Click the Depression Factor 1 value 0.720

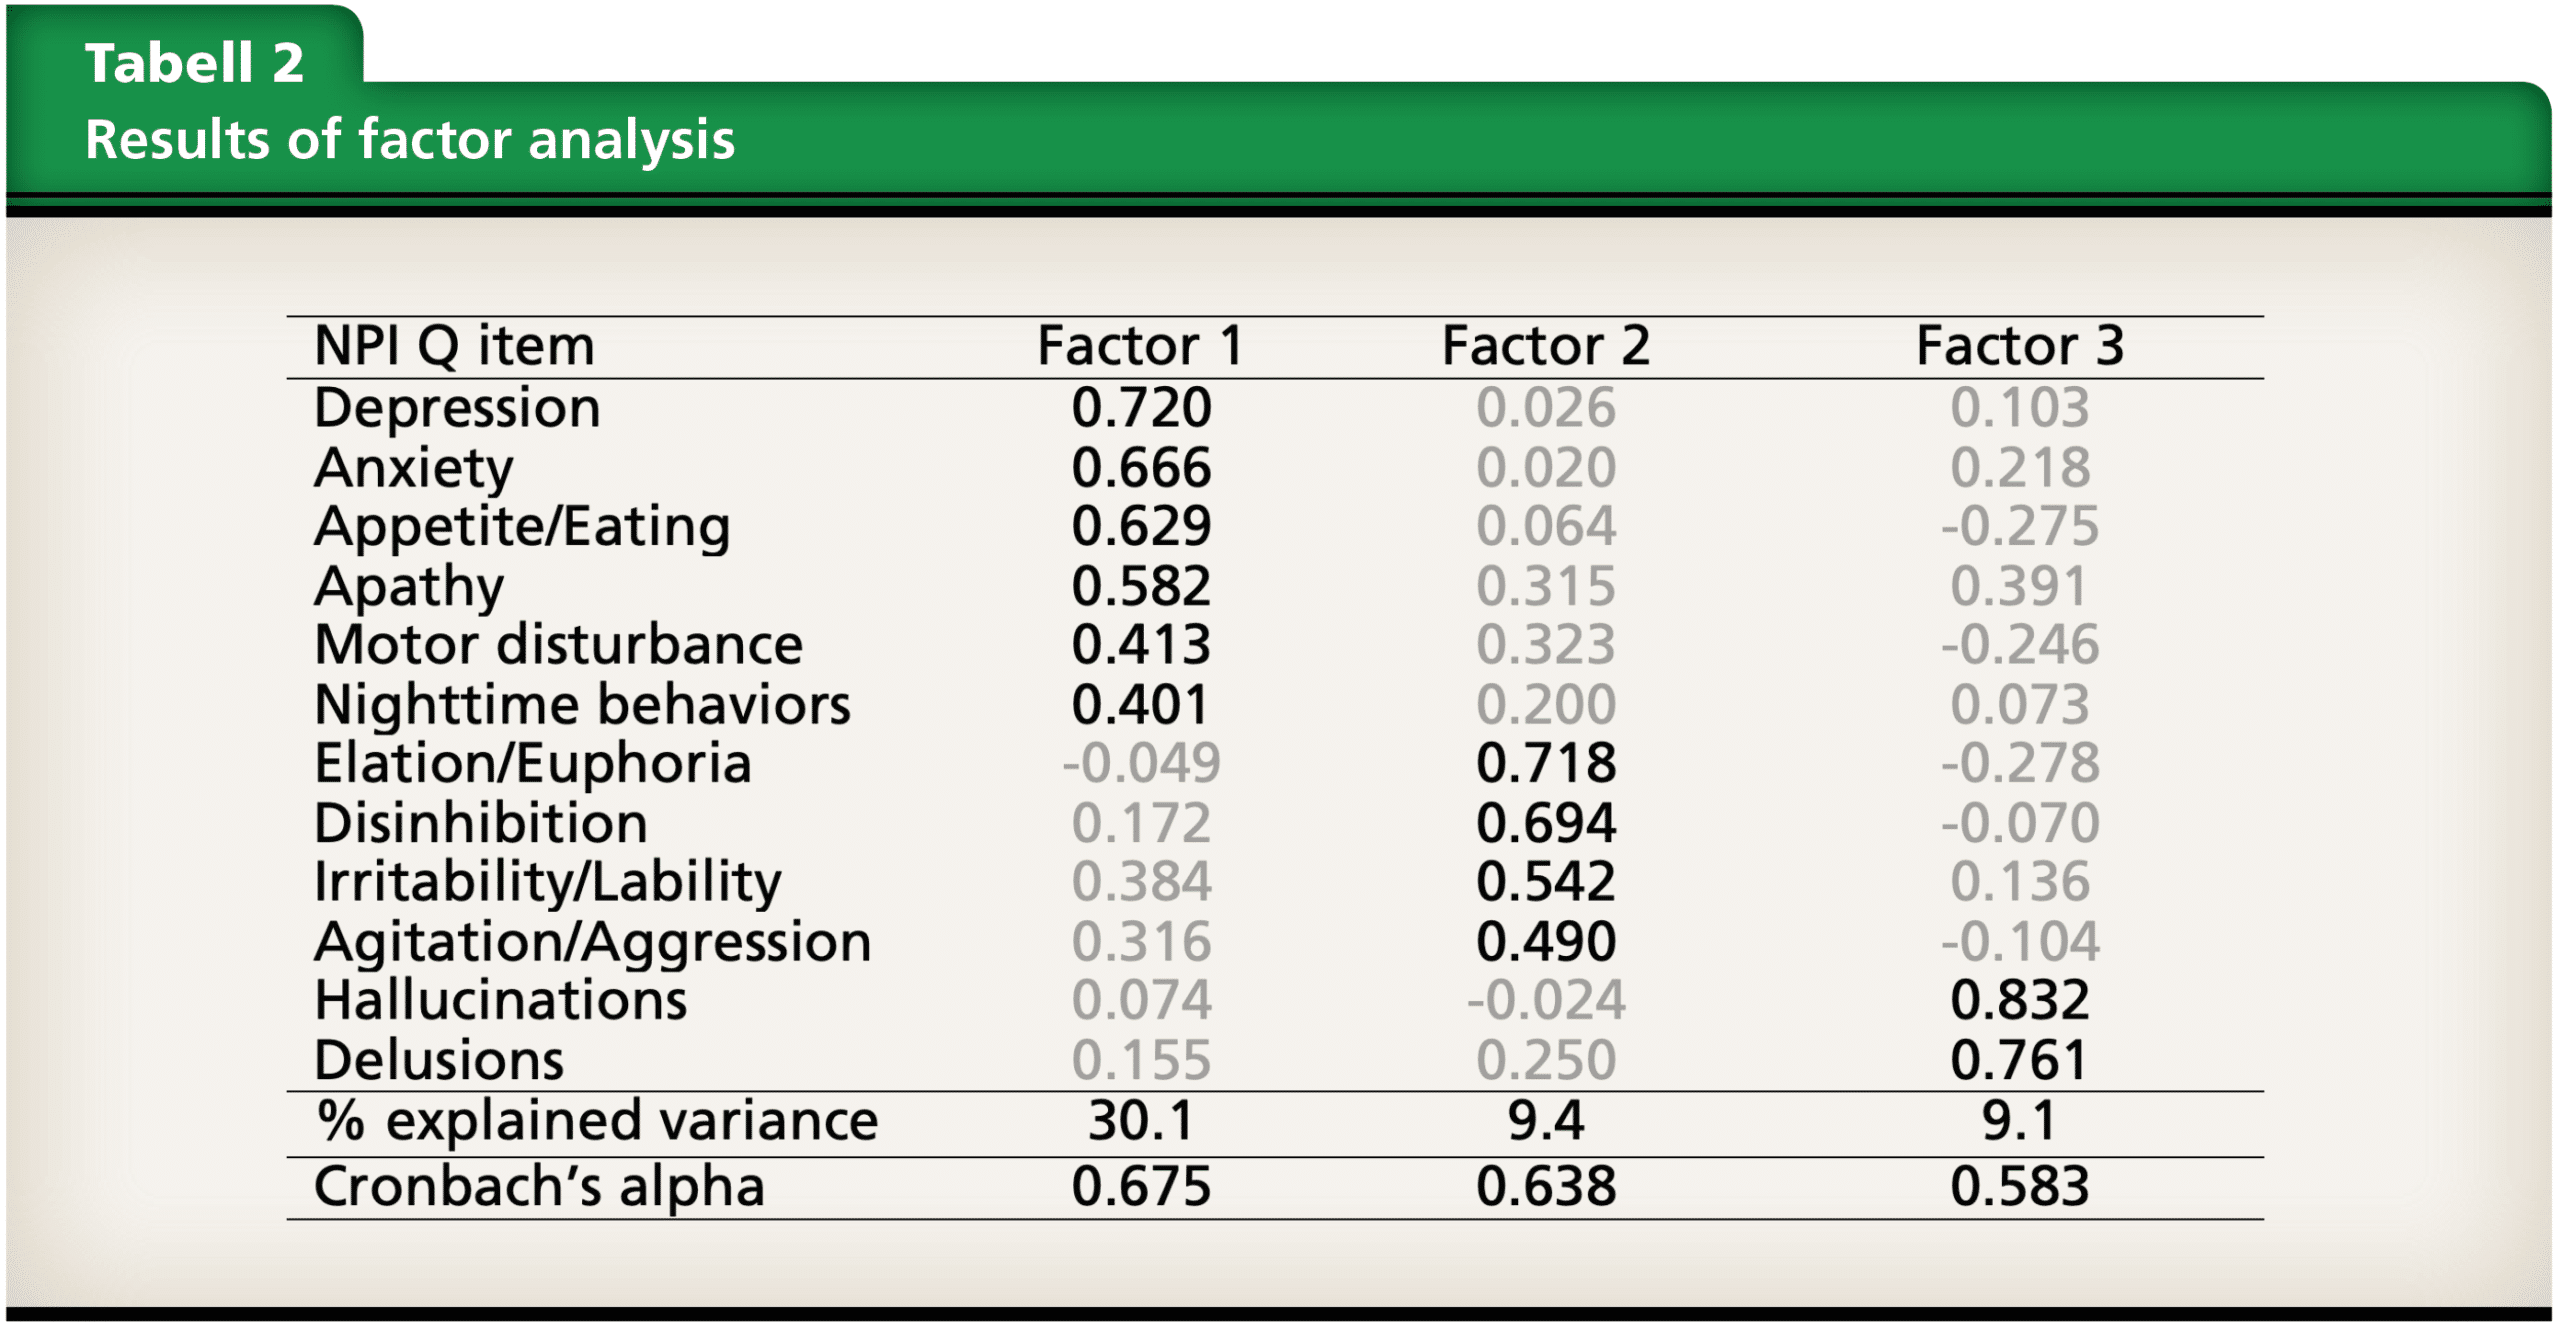1140,408
